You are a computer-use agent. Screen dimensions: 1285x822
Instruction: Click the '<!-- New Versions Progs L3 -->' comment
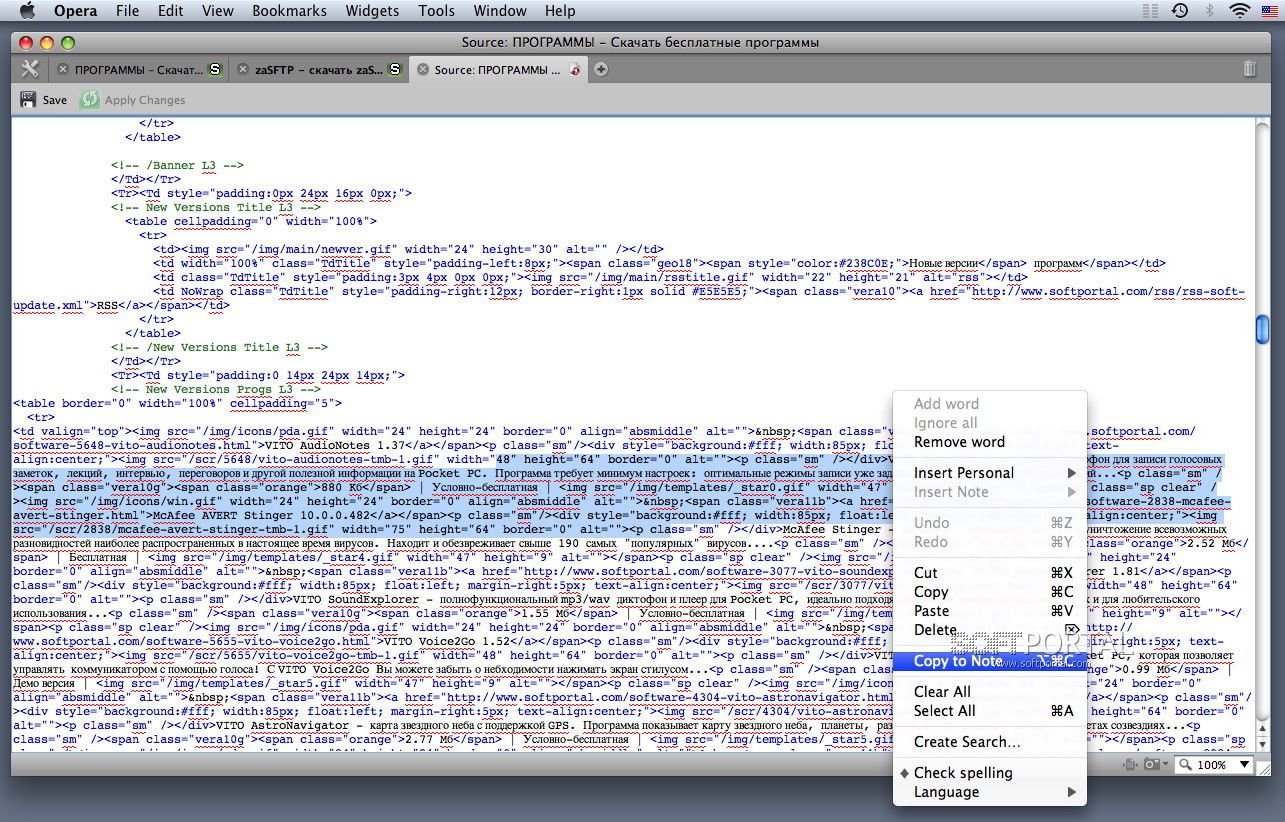[x=215, y=389]
